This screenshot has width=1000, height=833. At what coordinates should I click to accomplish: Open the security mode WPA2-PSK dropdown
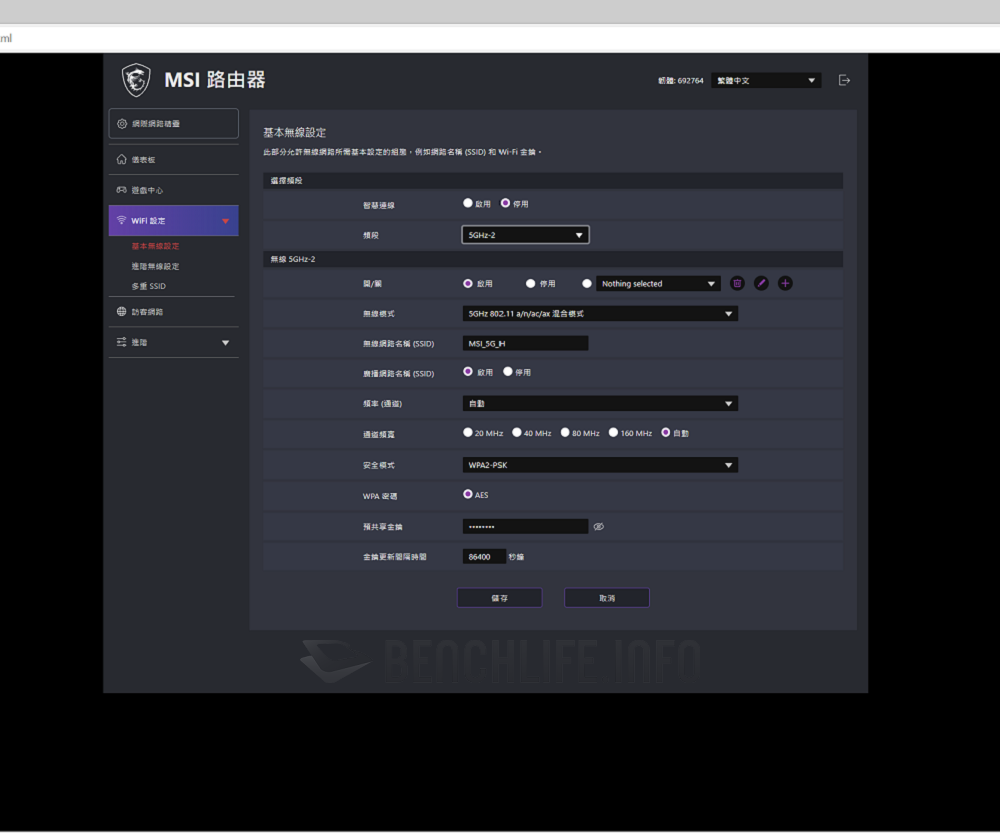point(600,464)
